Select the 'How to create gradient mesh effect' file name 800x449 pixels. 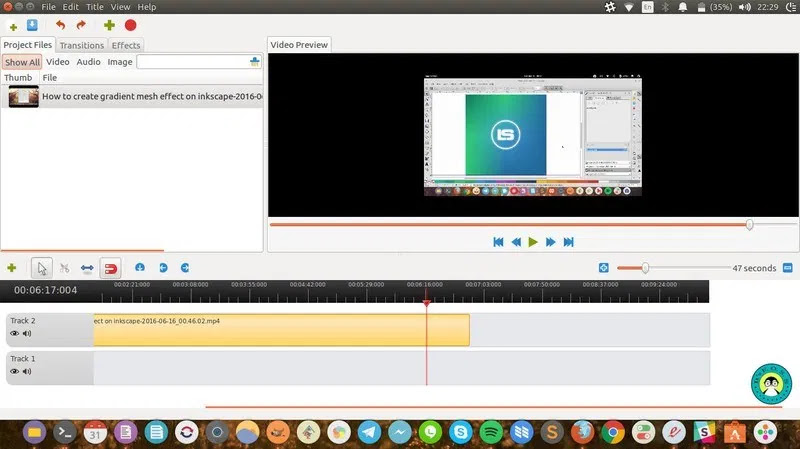(x=152, y=96)
